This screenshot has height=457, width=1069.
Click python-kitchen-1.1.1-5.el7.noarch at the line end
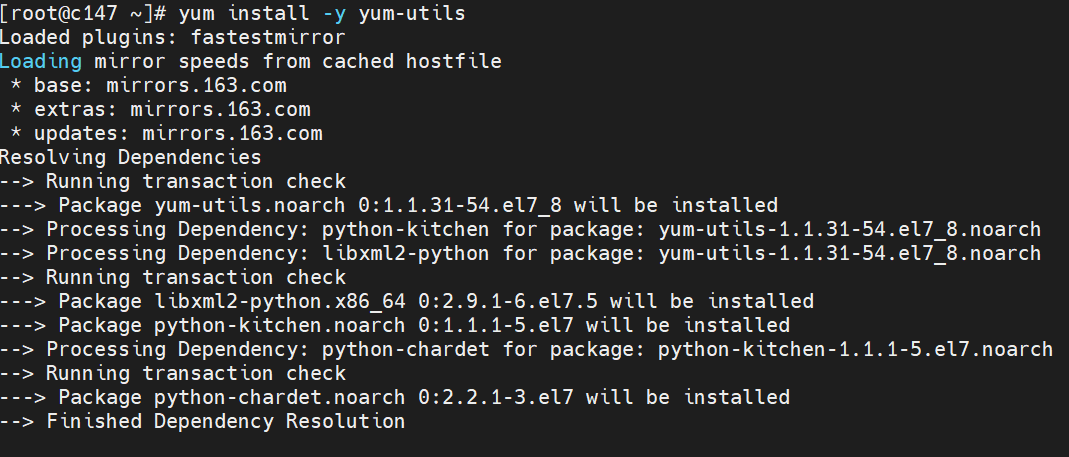coord(855,350)
